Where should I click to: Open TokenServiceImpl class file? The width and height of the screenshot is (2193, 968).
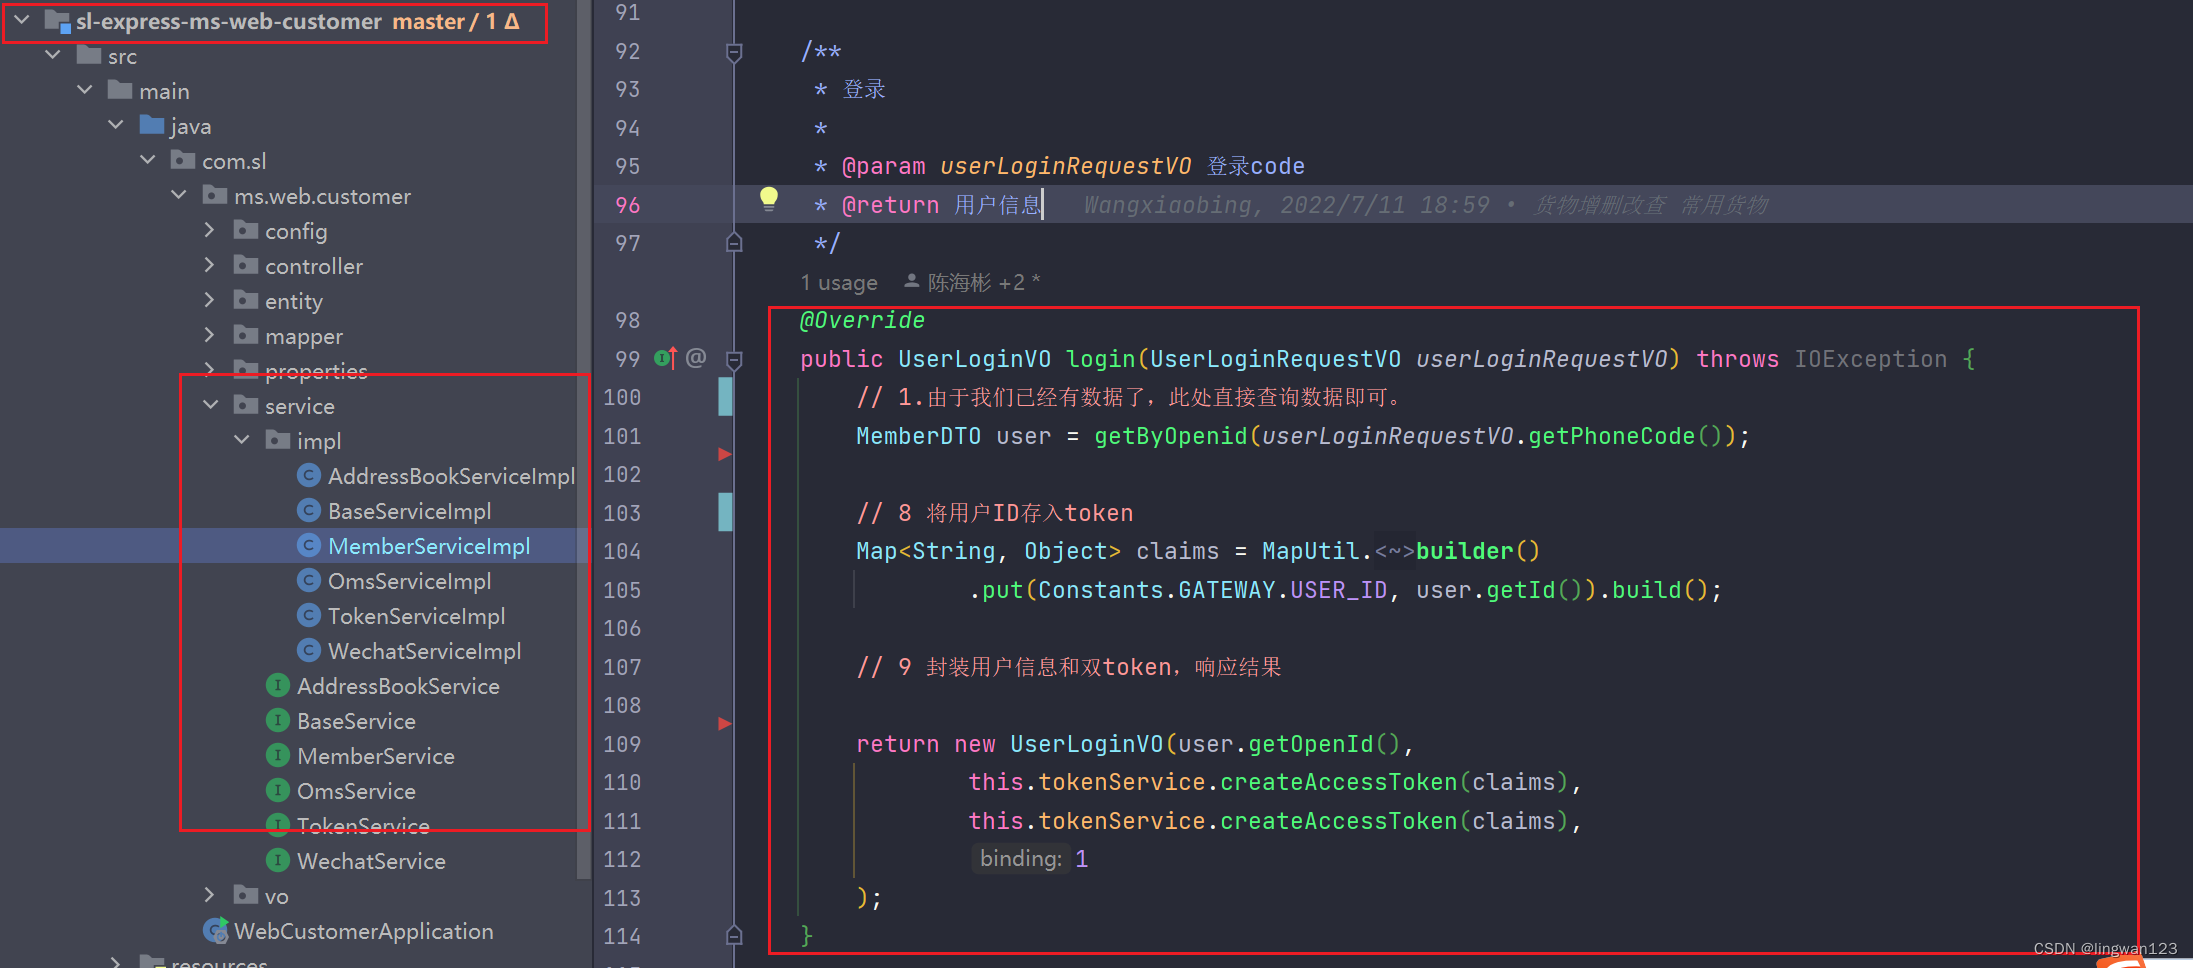pos(416,616)
